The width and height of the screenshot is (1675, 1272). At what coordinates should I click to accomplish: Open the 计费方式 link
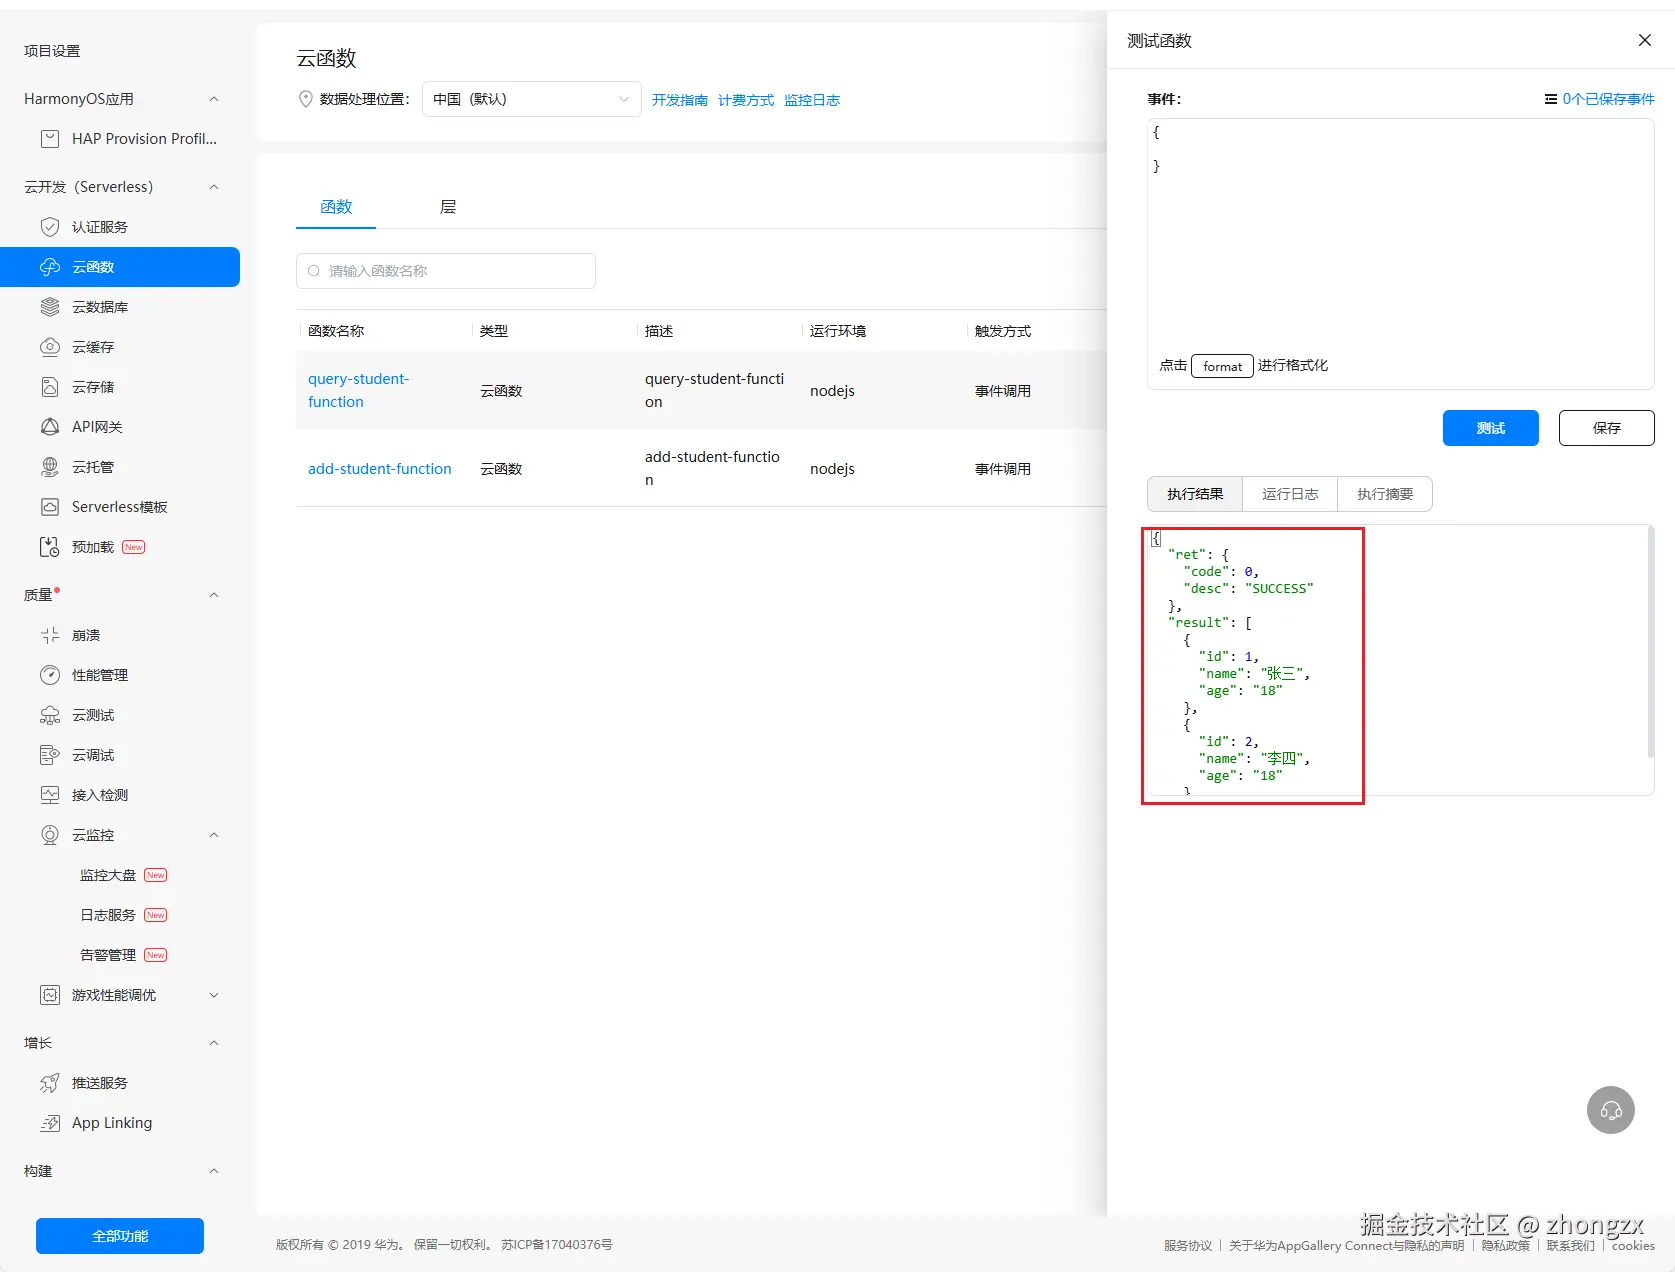tap(746, 100)
